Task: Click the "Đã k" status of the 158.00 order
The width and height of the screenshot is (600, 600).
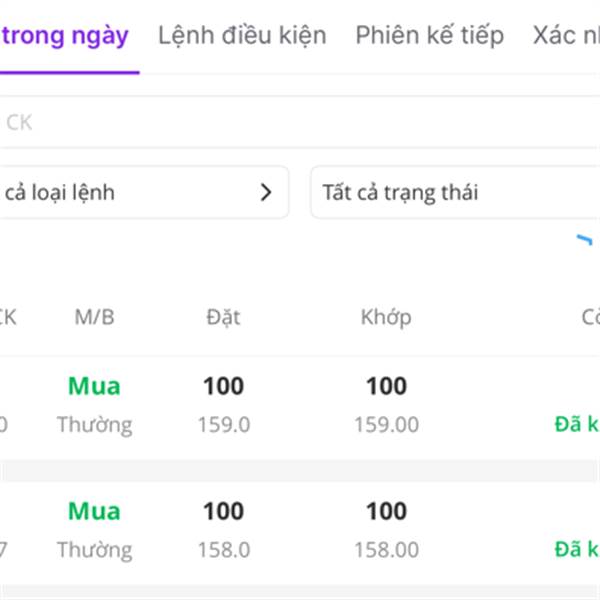Action: [577, 549]
